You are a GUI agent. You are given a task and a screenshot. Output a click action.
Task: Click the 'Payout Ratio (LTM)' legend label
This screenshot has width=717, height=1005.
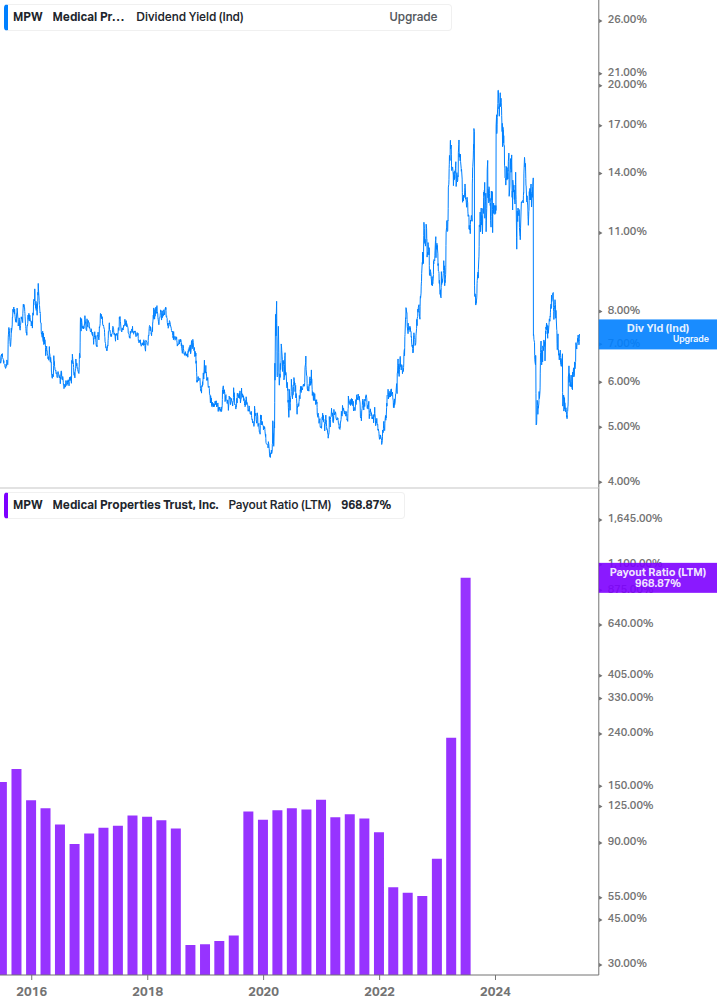tap(279, 505)
